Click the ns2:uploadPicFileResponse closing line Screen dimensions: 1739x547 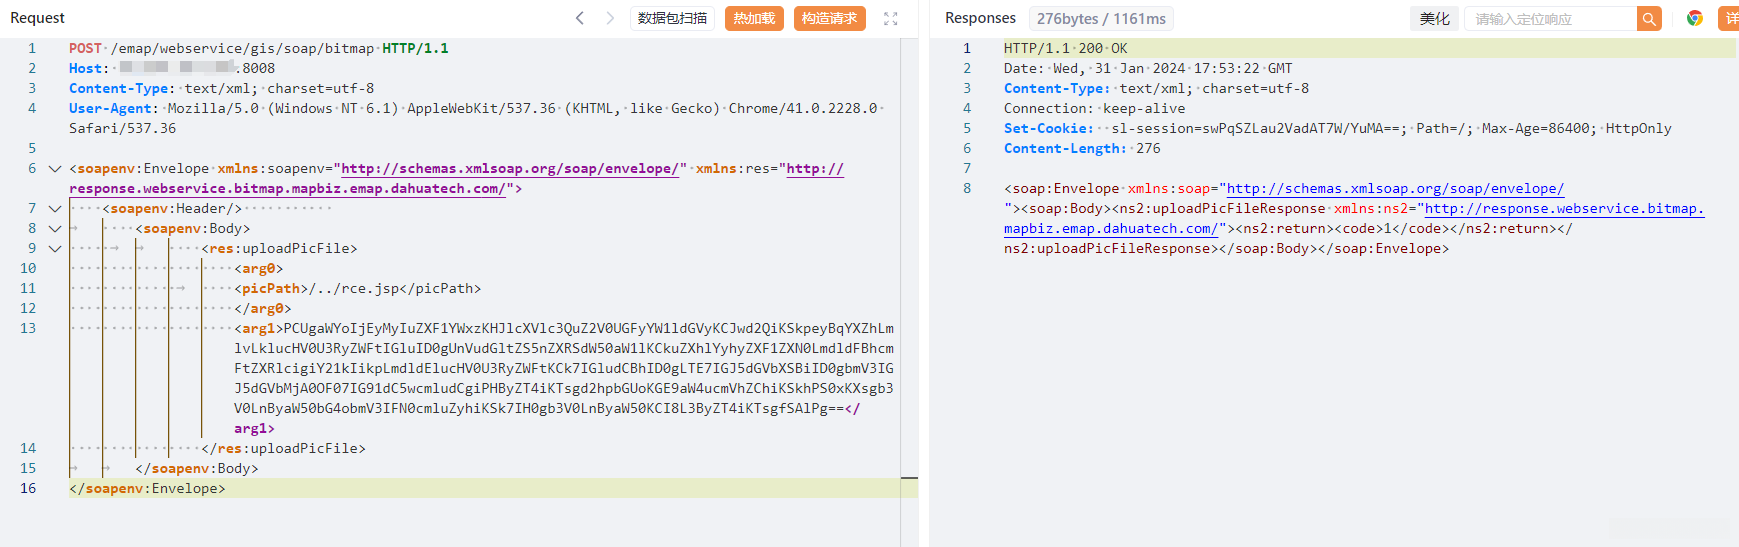tap(1226, 248)
